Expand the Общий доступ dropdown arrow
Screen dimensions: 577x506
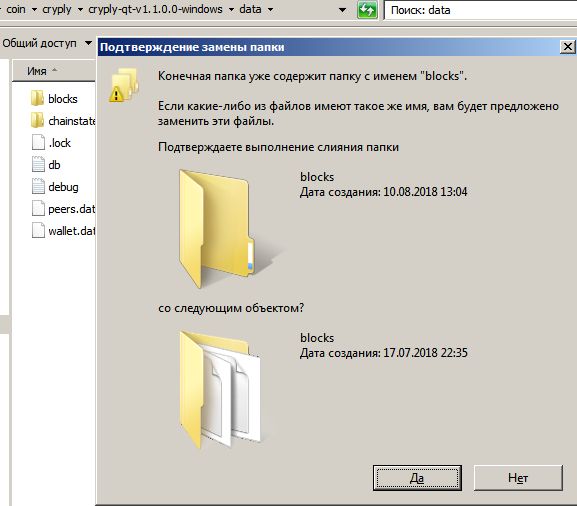88,43
